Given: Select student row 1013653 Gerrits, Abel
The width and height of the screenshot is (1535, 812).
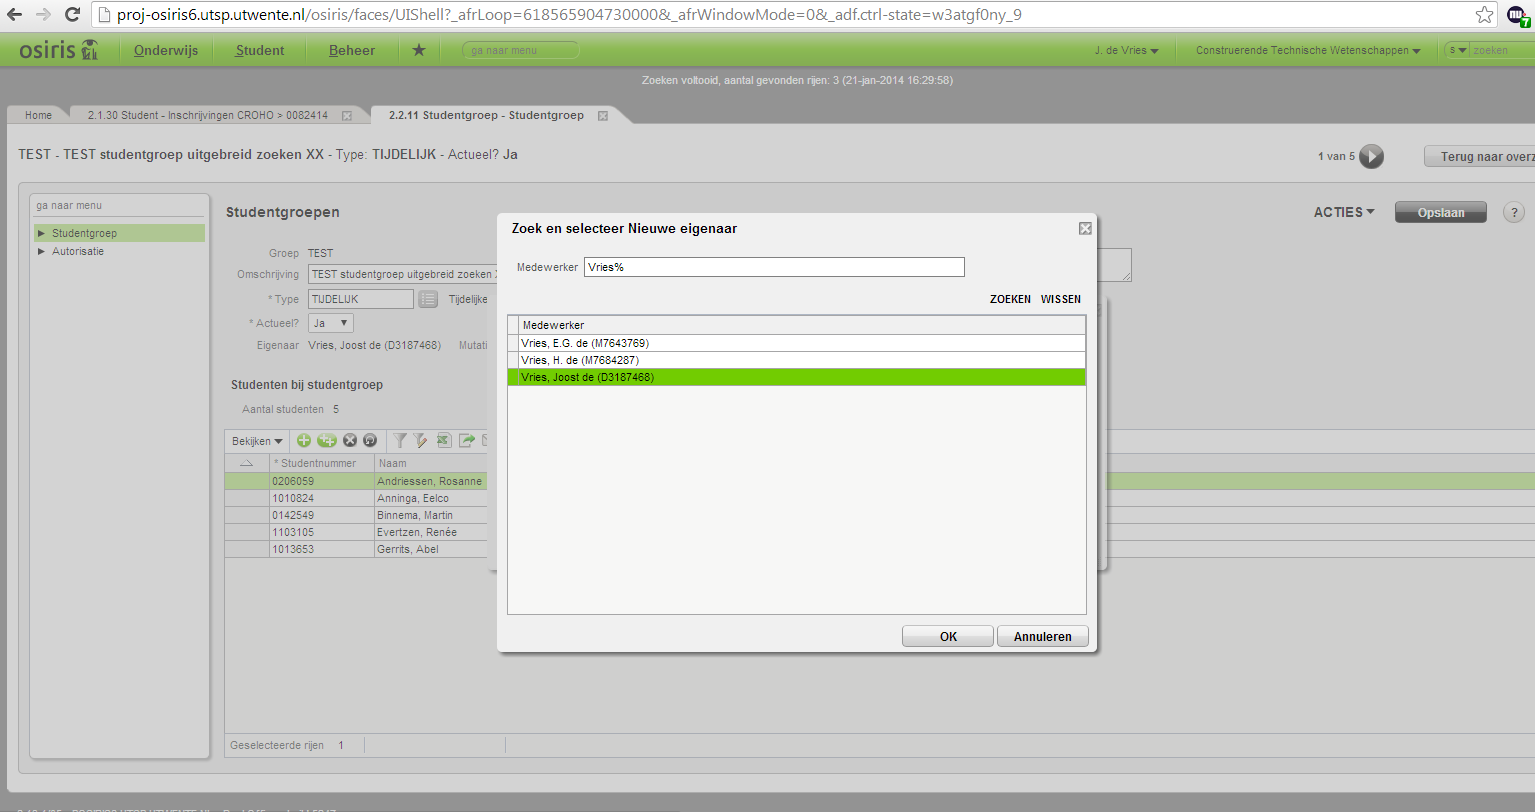Looking at the screenshot, I should [356, 549].
